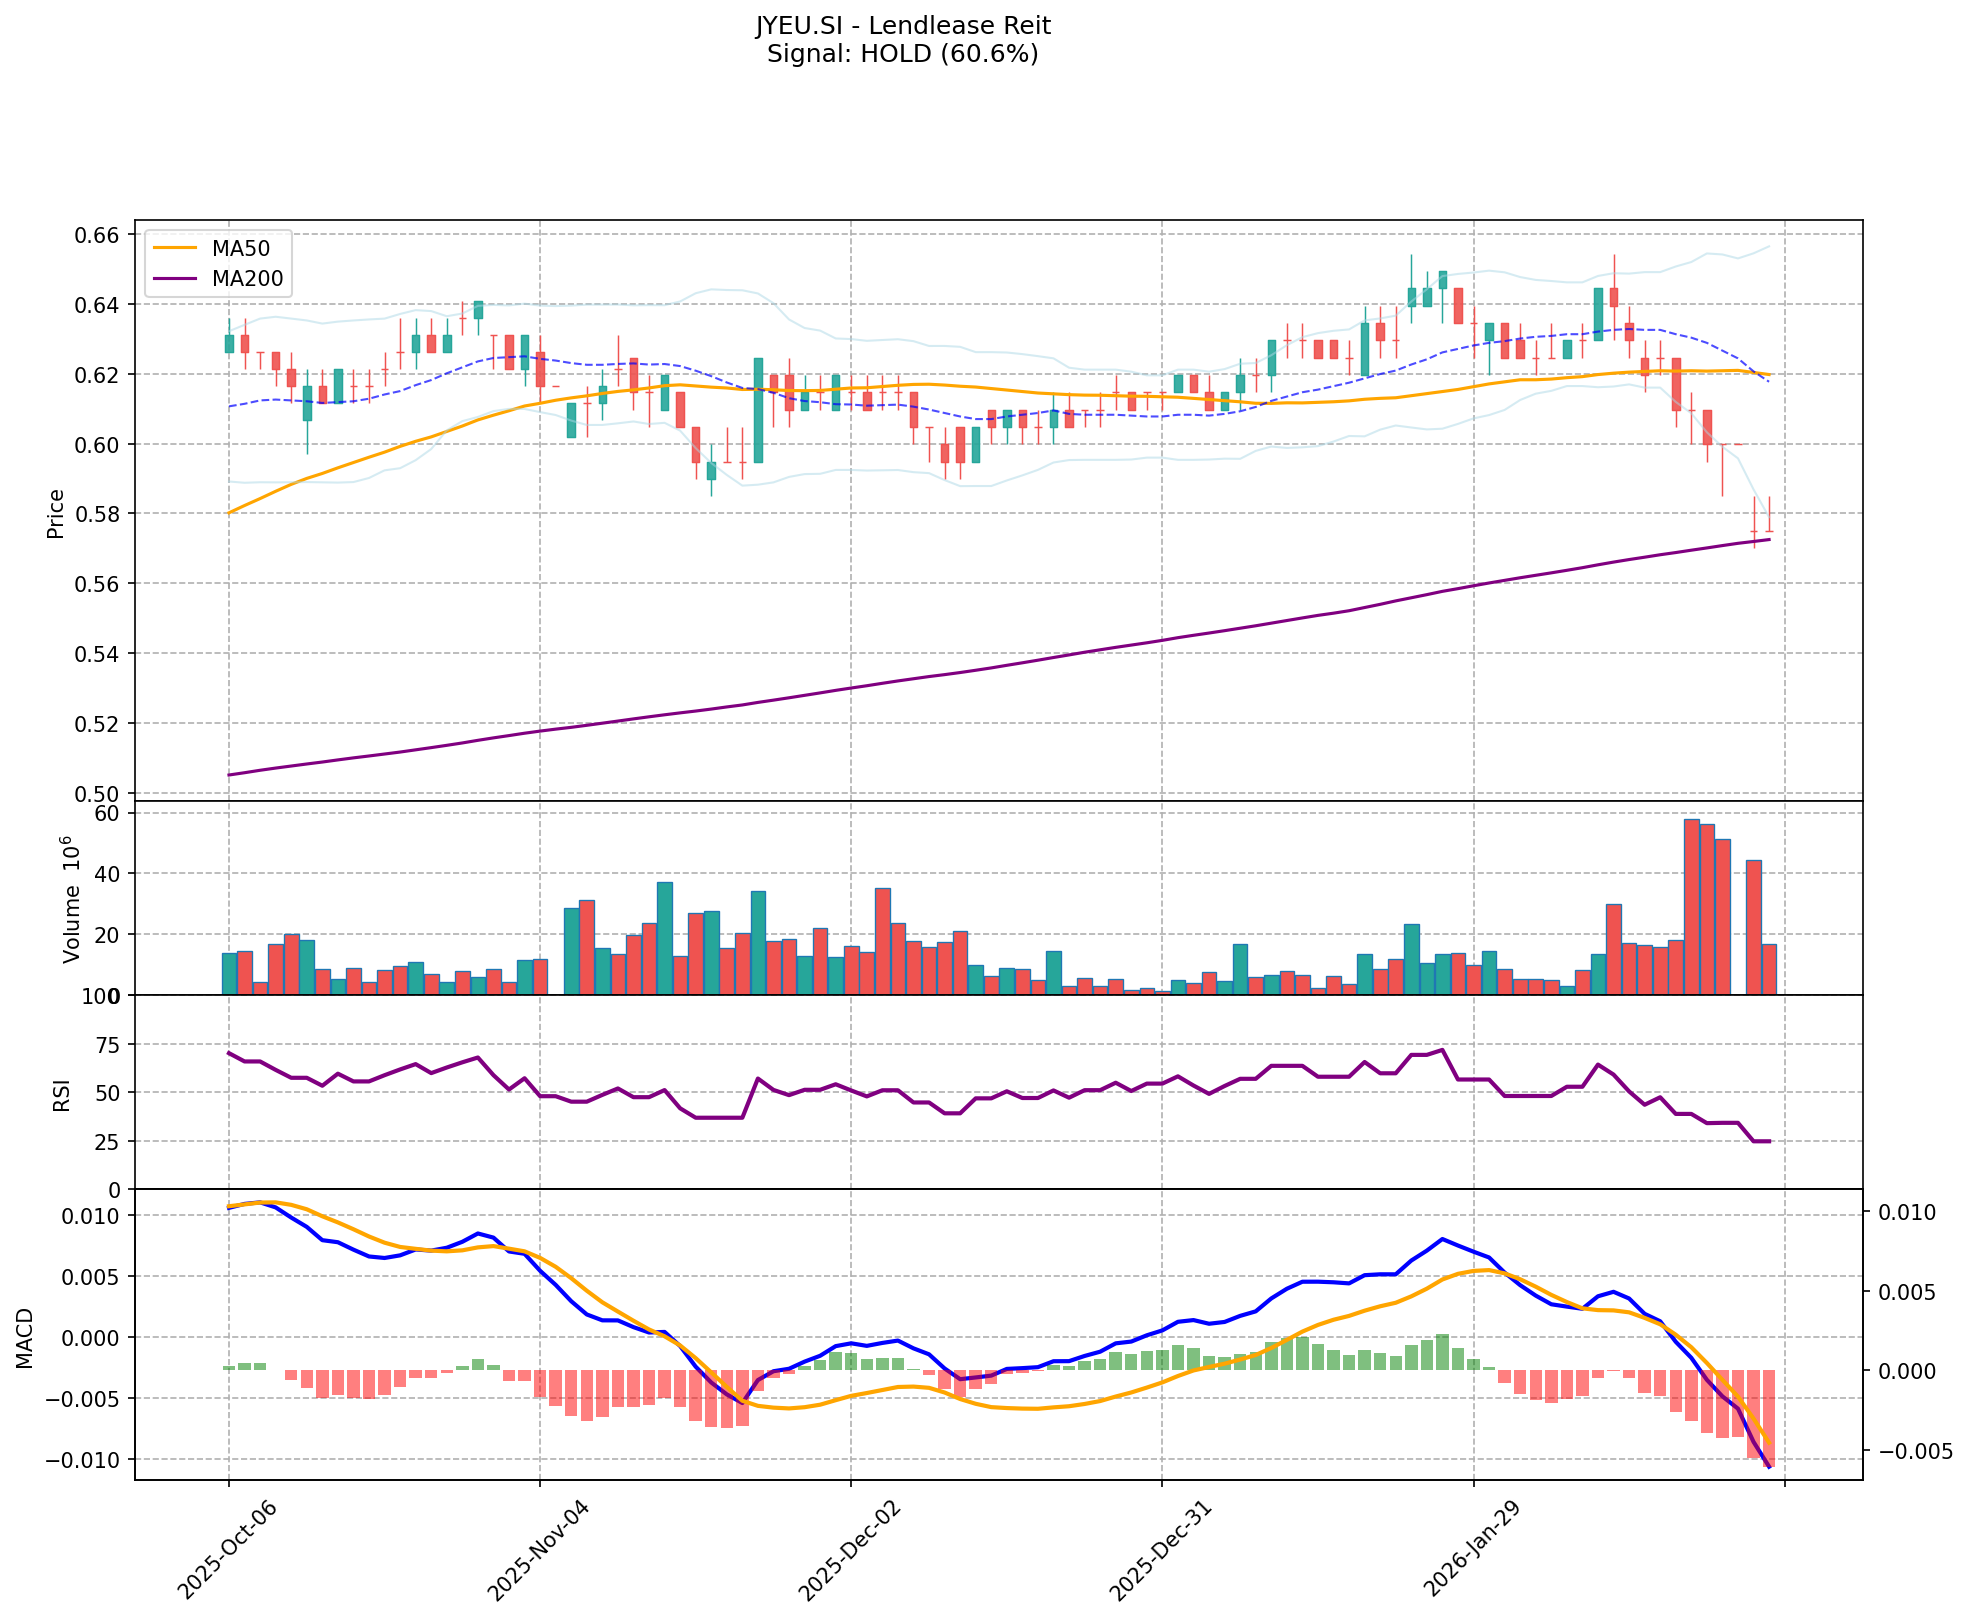Screen dimensions: 1969x1619
Task: Click the 2025-Dec-31 date axis label
Action: [1159, 1549]
